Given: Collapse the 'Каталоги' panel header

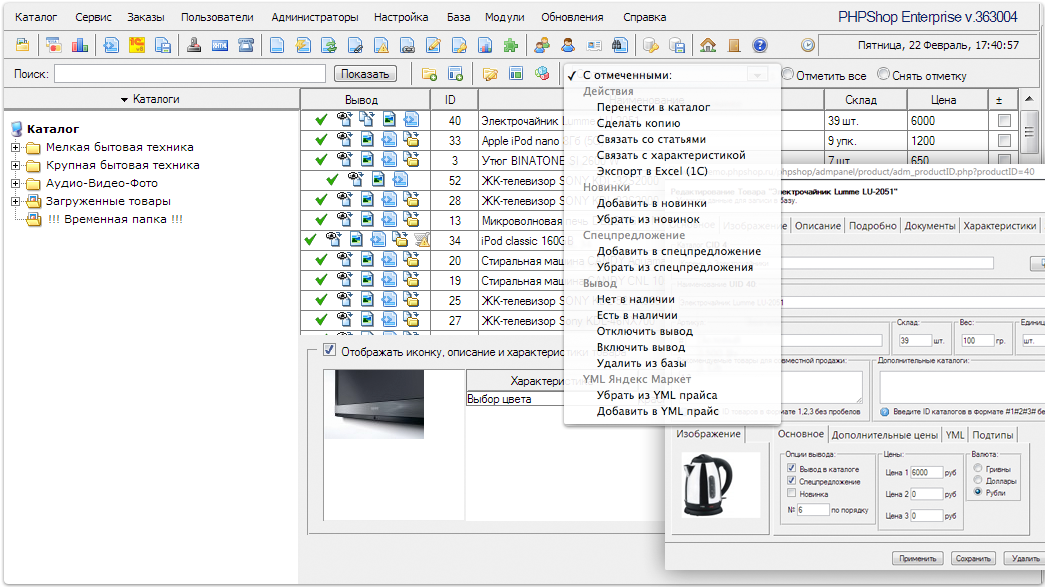Looking at the screenshot, I should pyautogui.click(x=150, y=99).
